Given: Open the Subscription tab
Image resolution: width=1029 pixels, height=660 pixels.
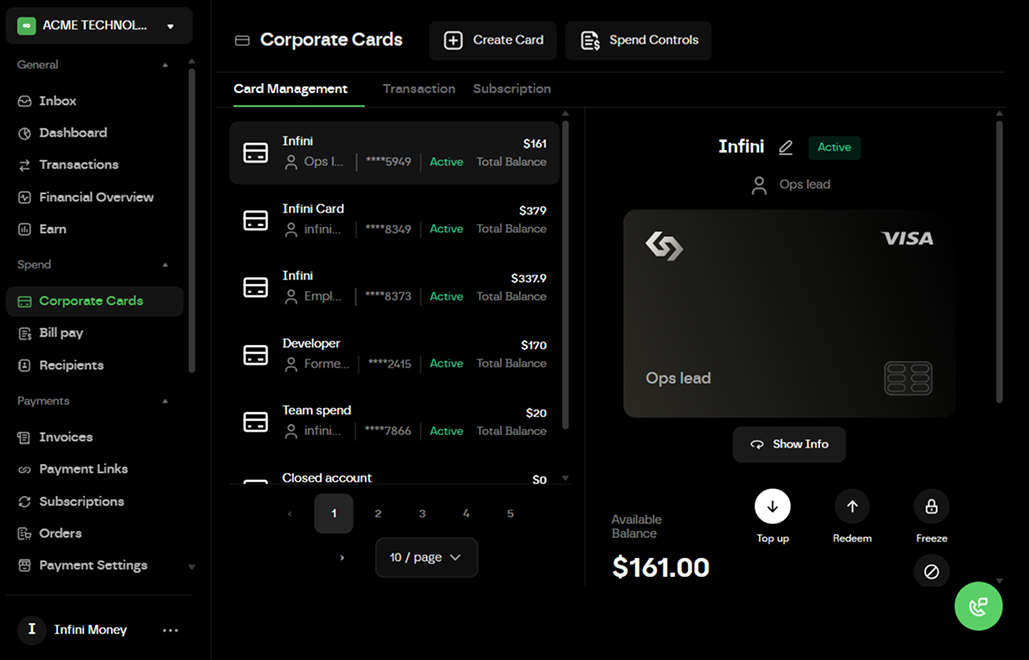Looking at the screenshot, I should [x=511, y=88].
